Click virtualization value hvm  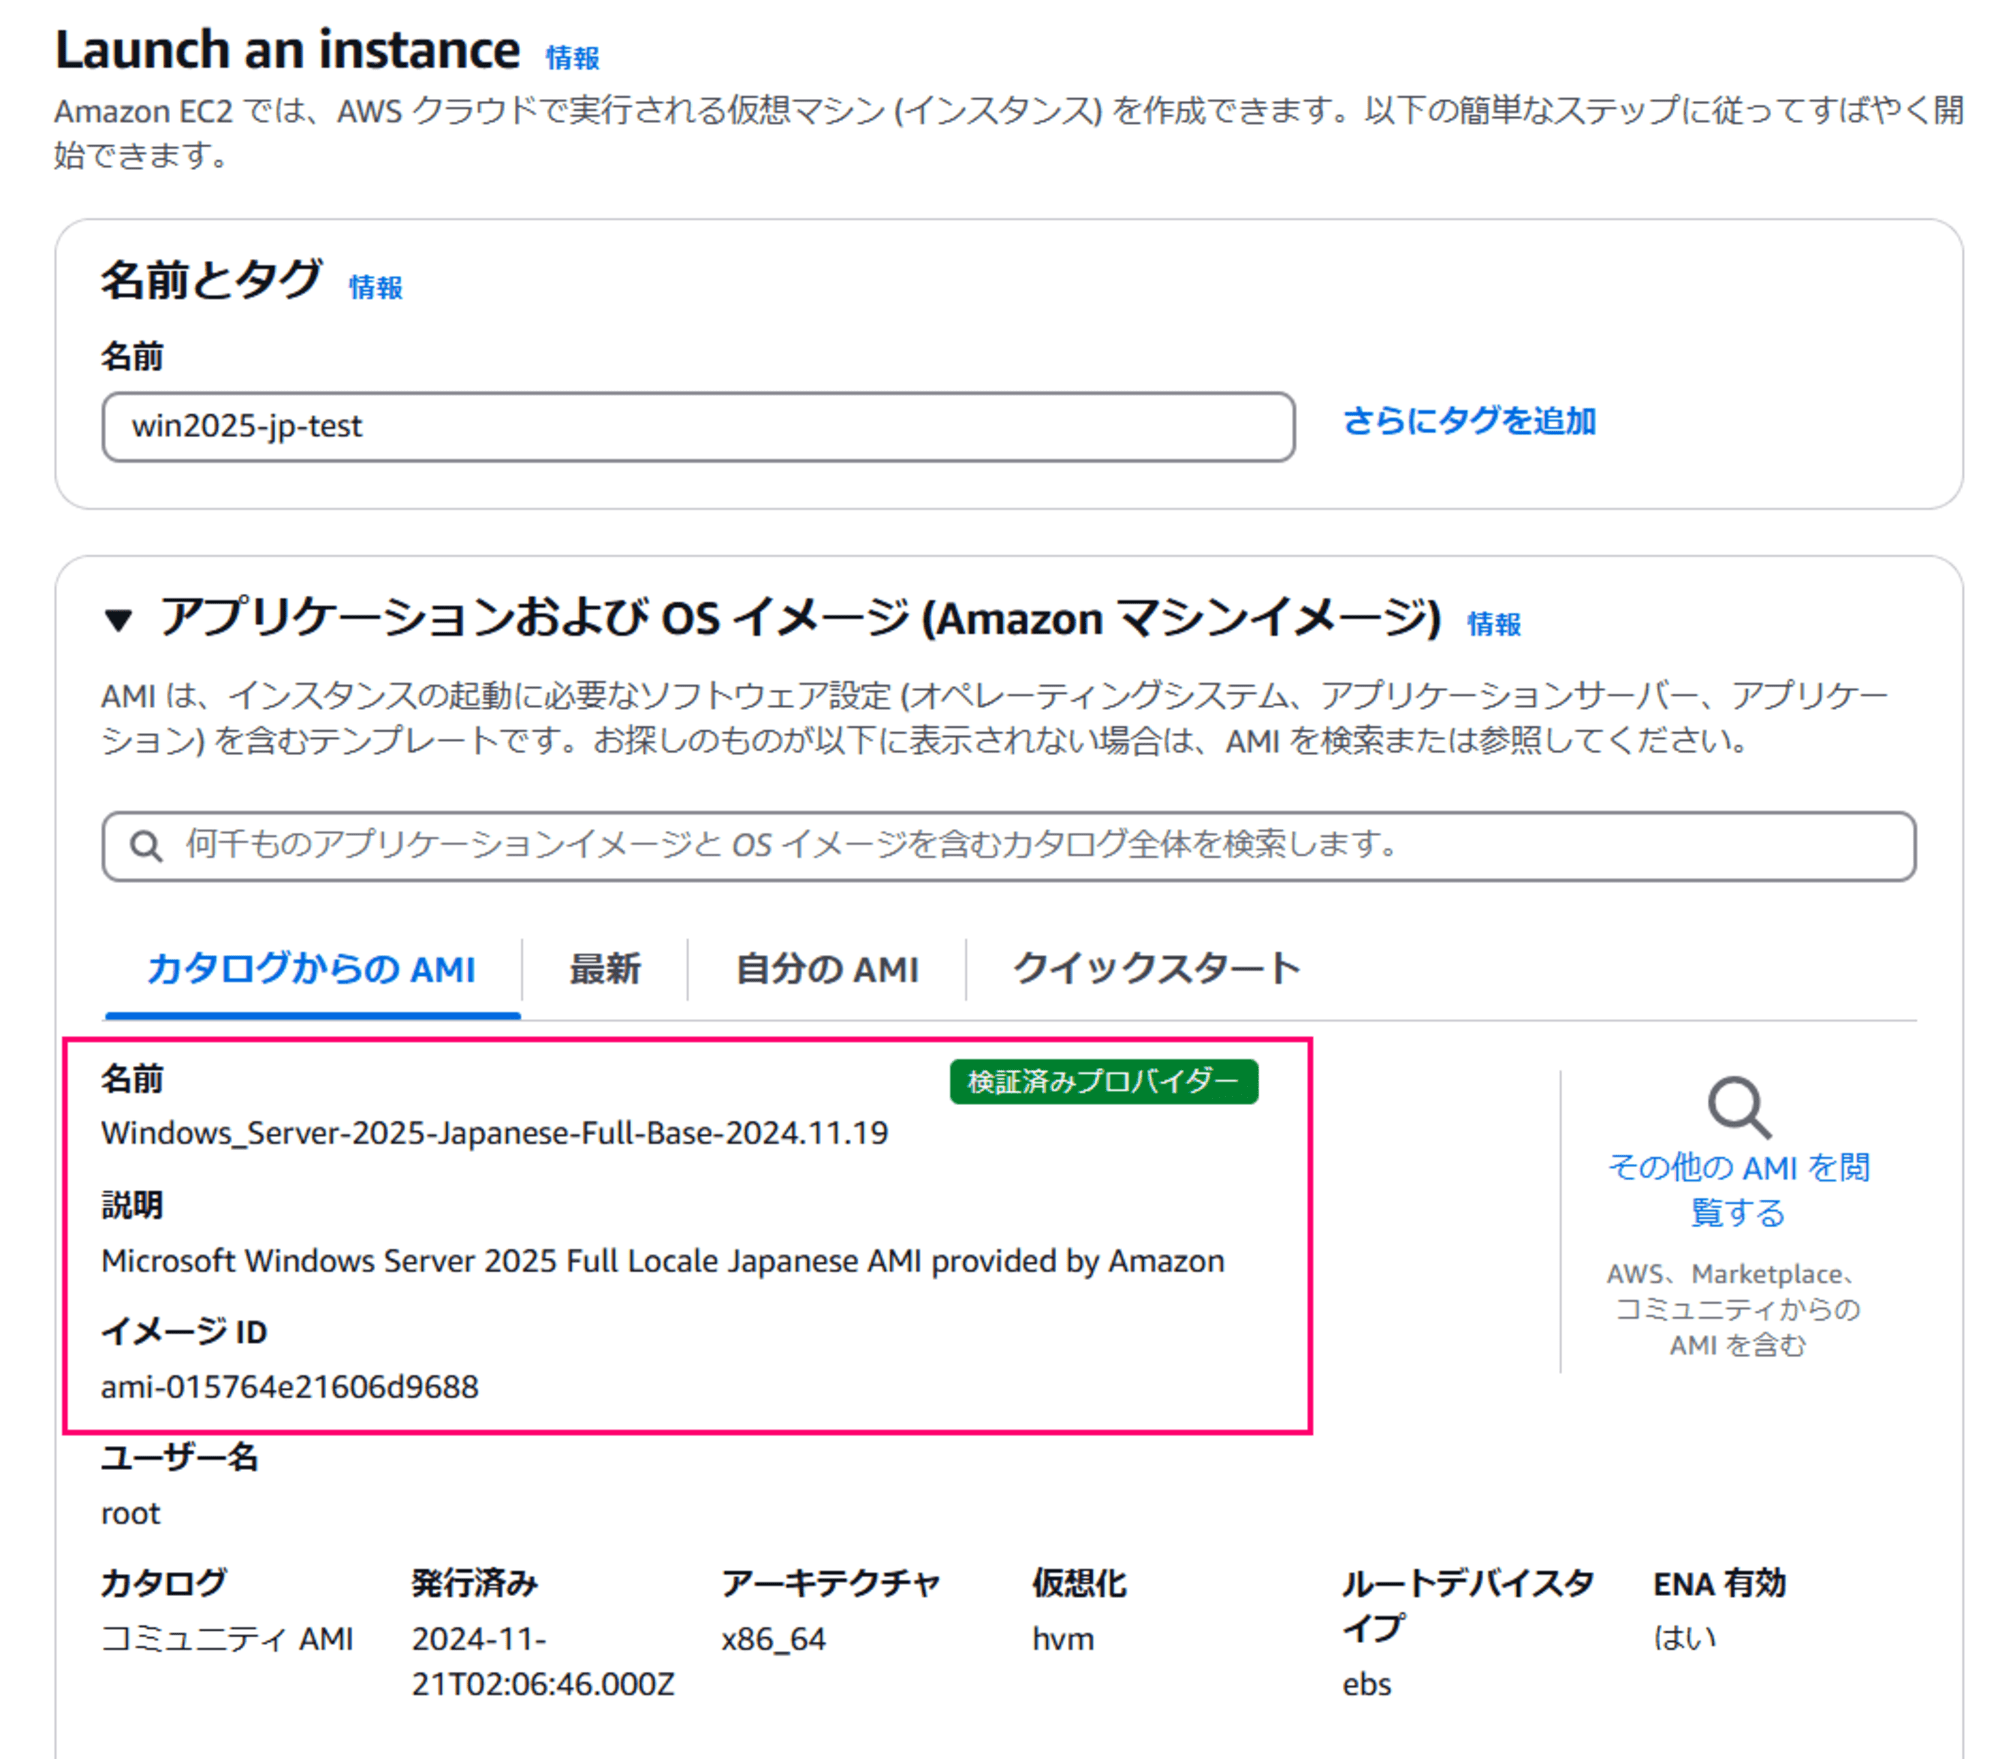(x=1063, y=1639)
